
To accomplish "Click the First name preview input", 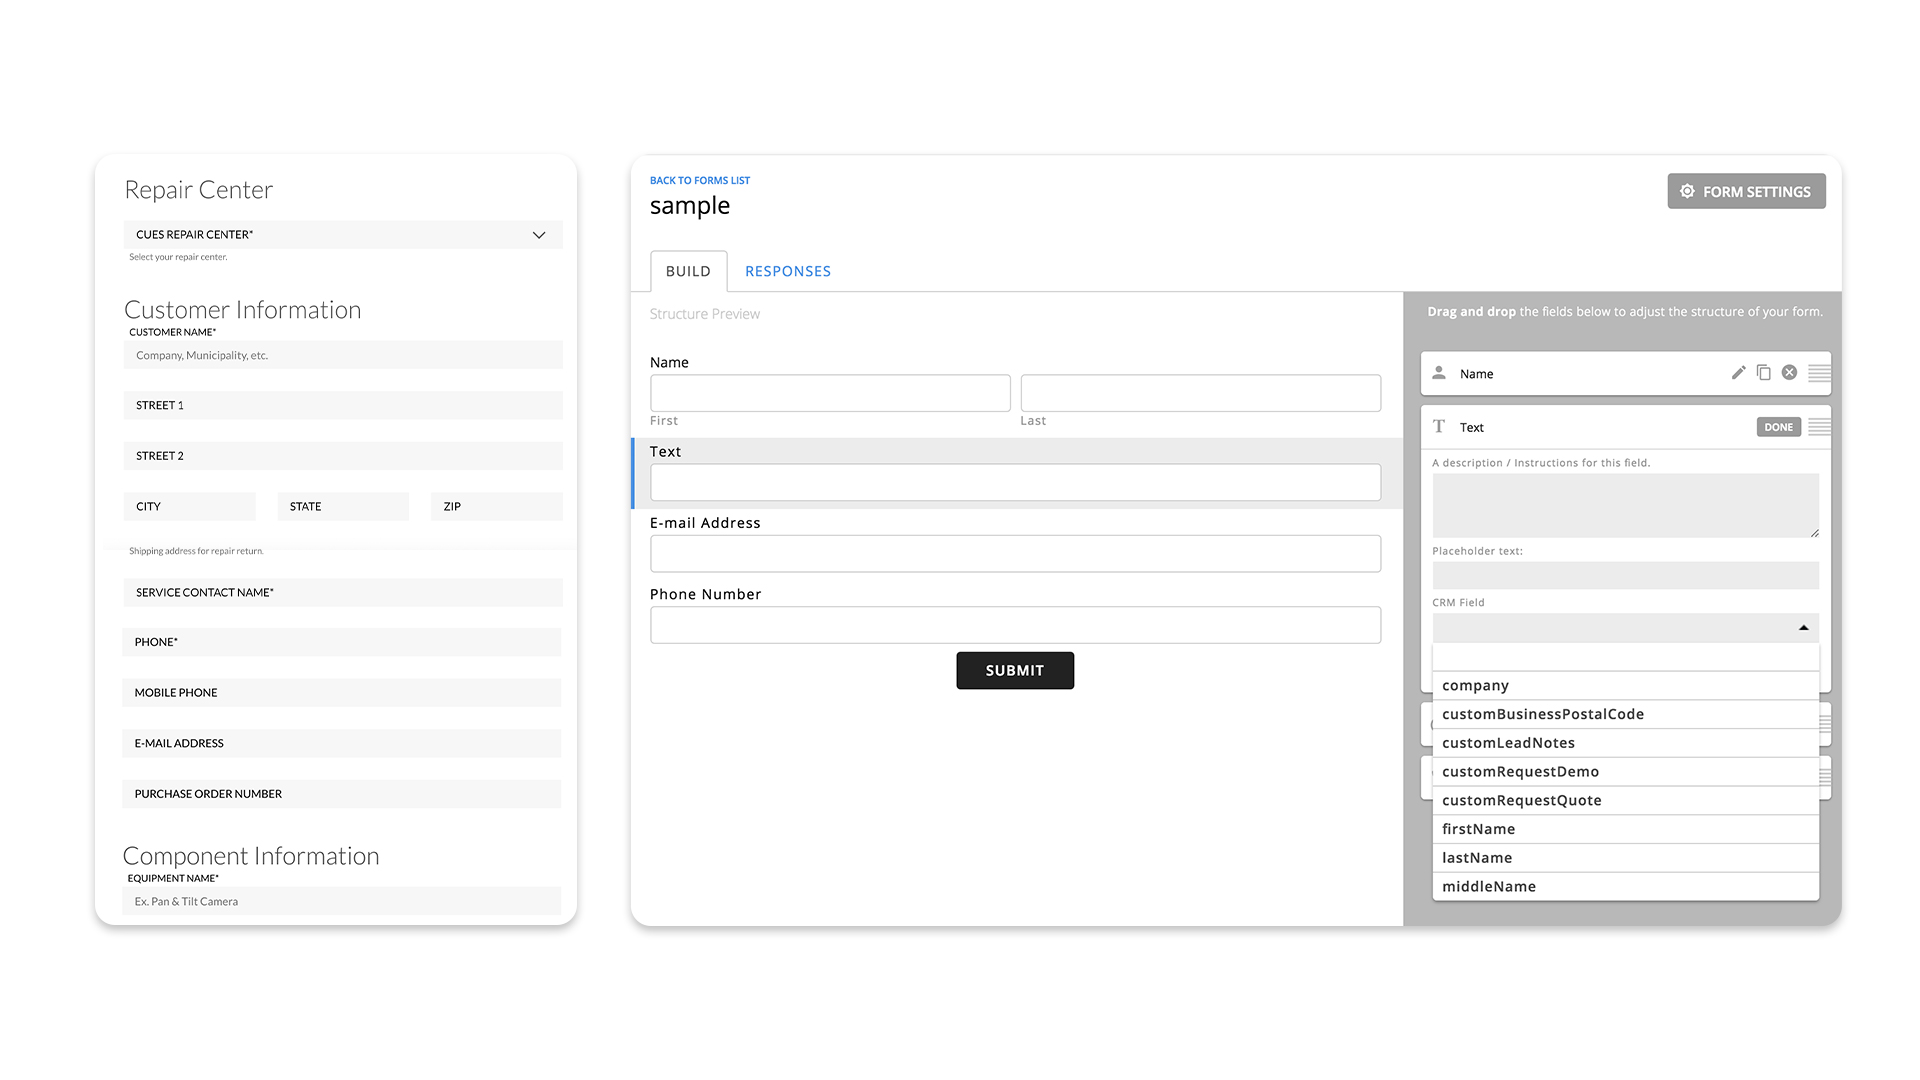I will (x=830, y=393).
